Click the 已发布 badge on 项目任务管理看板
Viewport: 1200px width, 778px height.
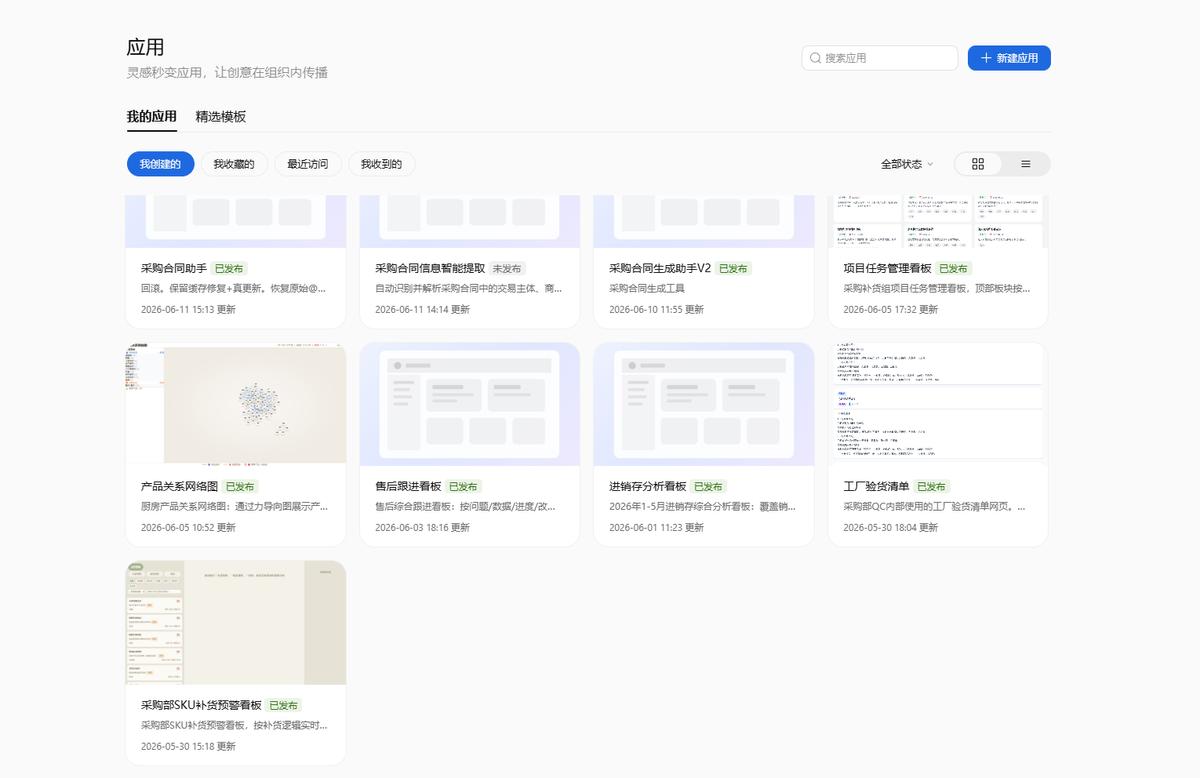click(954, 268)
